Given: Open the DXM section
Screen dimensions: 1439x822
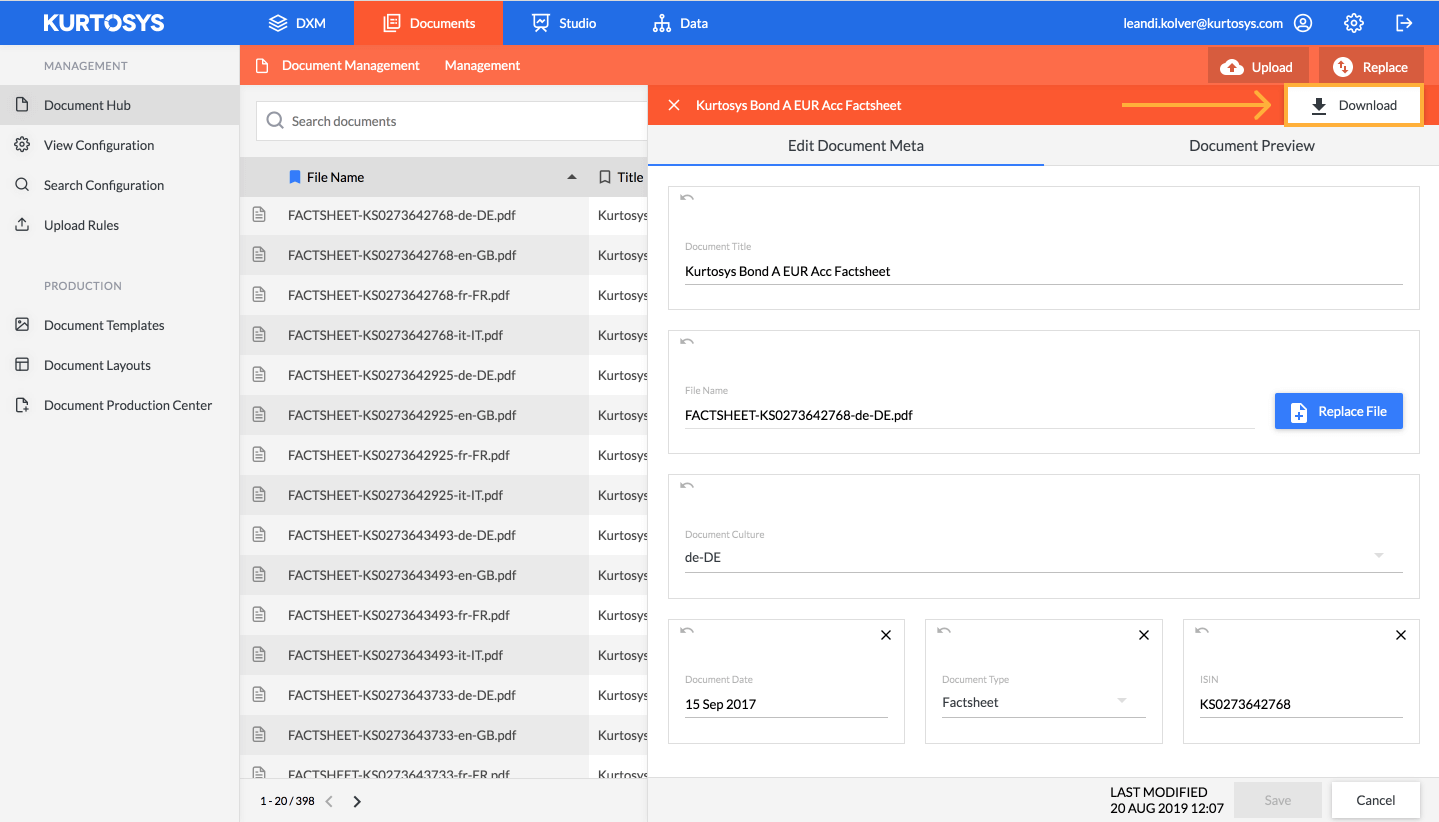Looking at the screenshot, I should coord(297,22).
